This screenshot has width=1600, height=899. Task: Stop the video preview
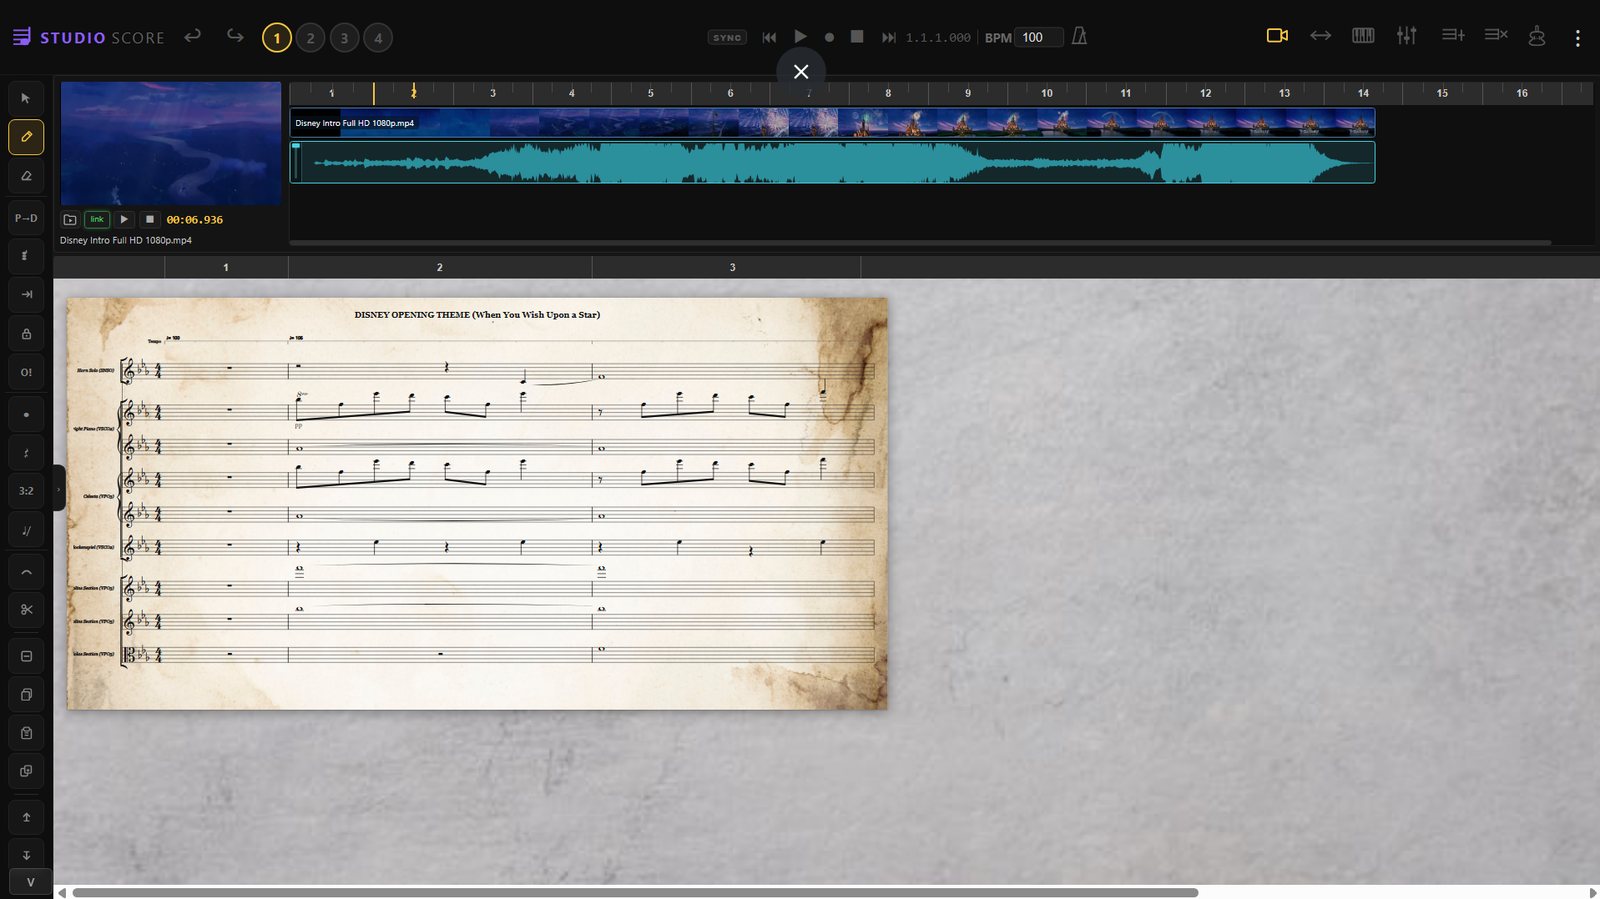150,219
